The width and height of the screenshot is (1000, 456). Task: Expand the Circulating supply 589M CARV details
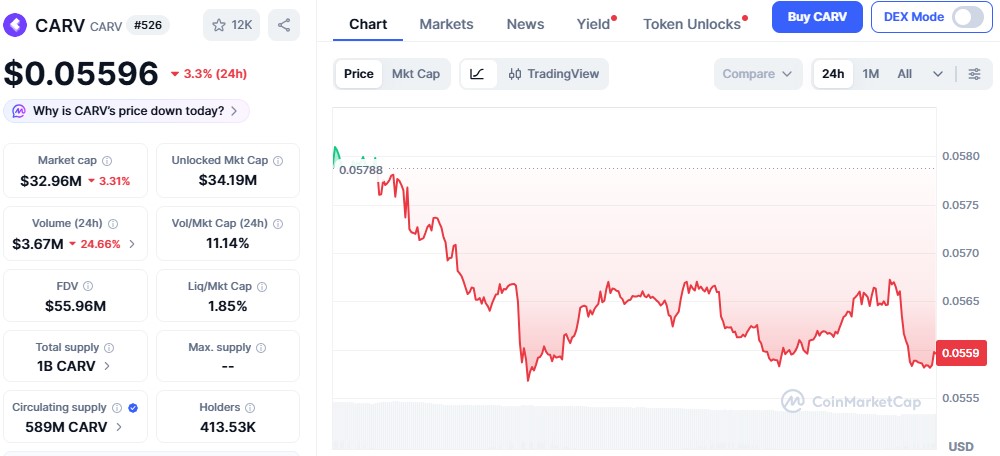tap(119, 427)
